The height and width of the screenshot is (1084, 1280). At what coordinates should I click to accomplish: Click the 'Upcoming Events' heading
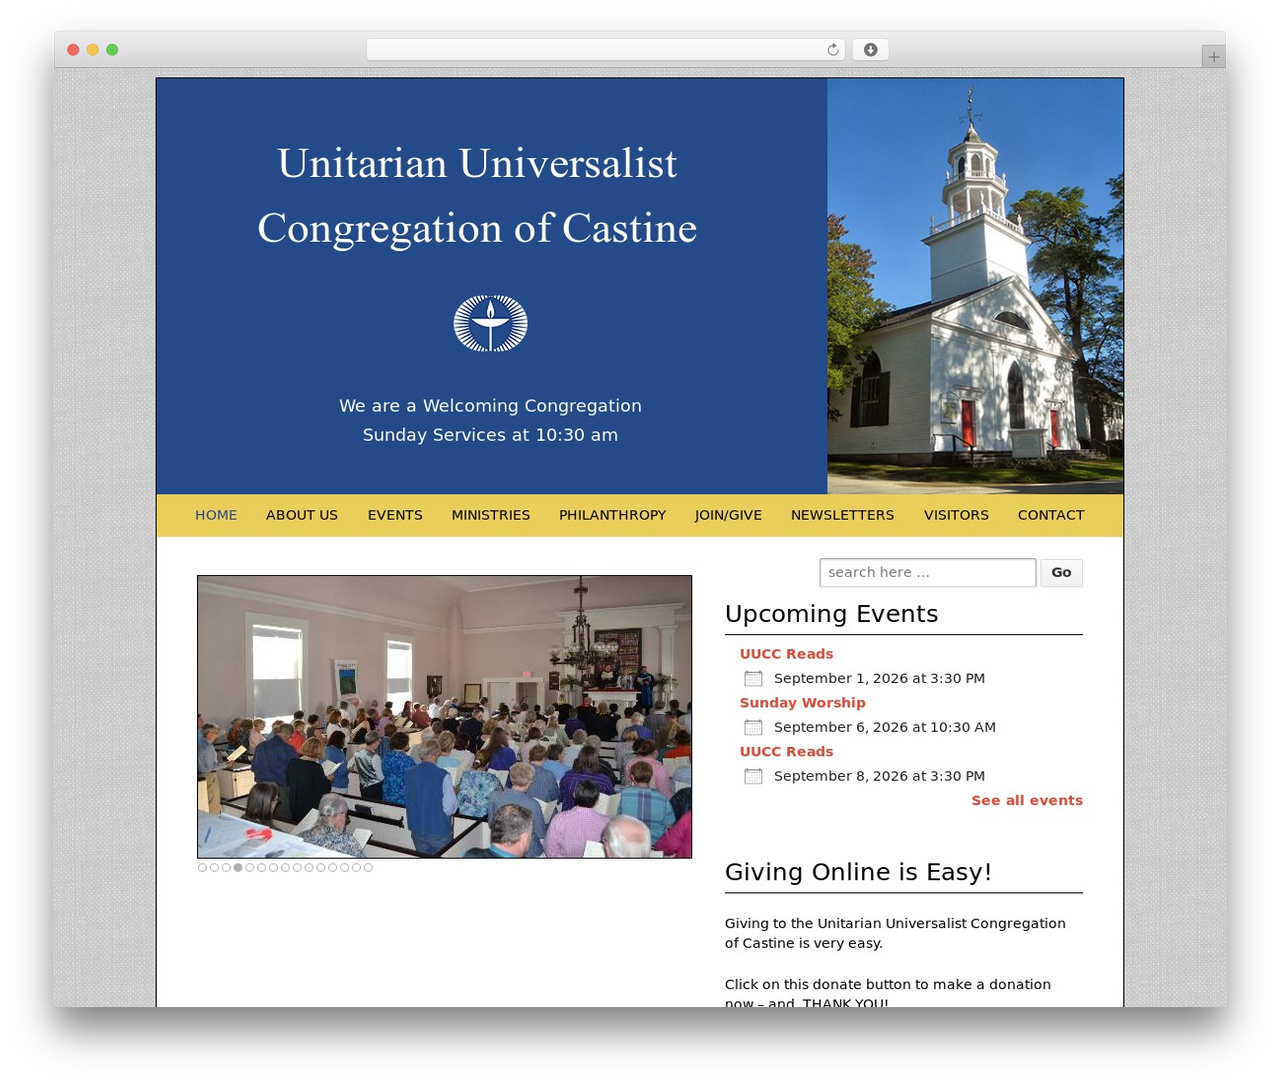point(831,614)
